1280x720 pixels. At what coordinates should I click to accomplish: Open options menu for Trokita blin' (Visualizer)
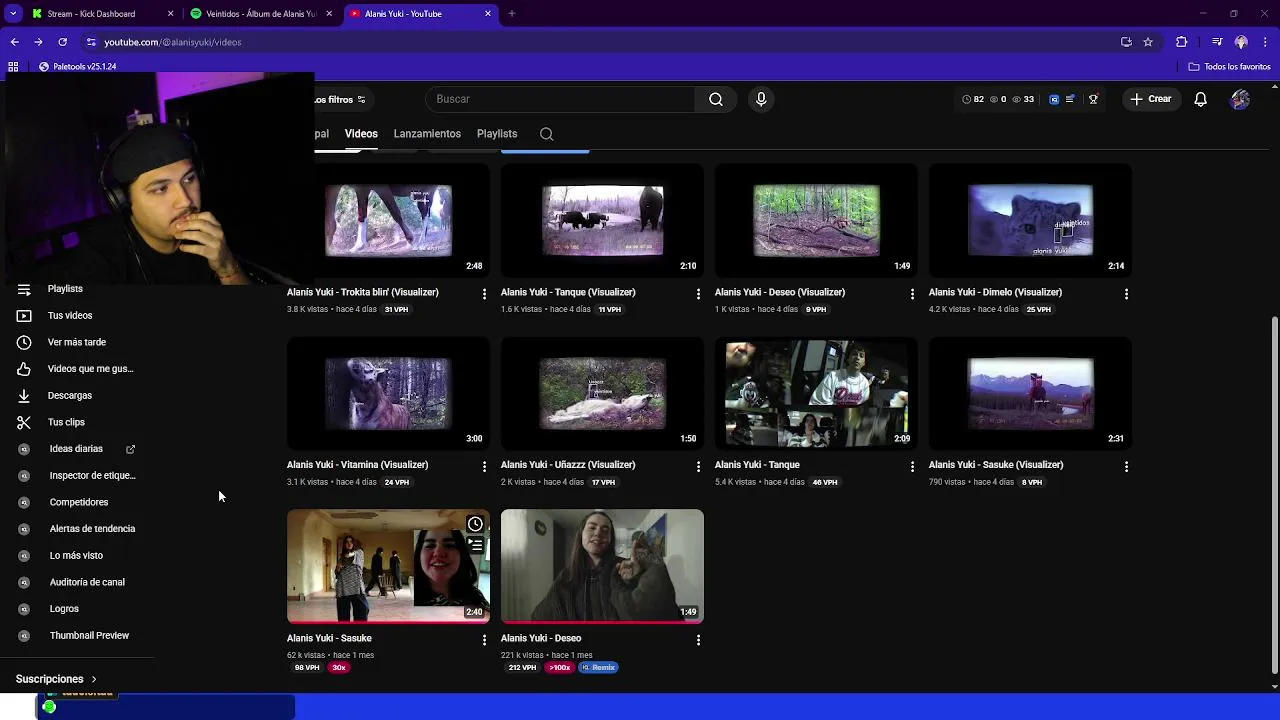(x=484, y=294)
